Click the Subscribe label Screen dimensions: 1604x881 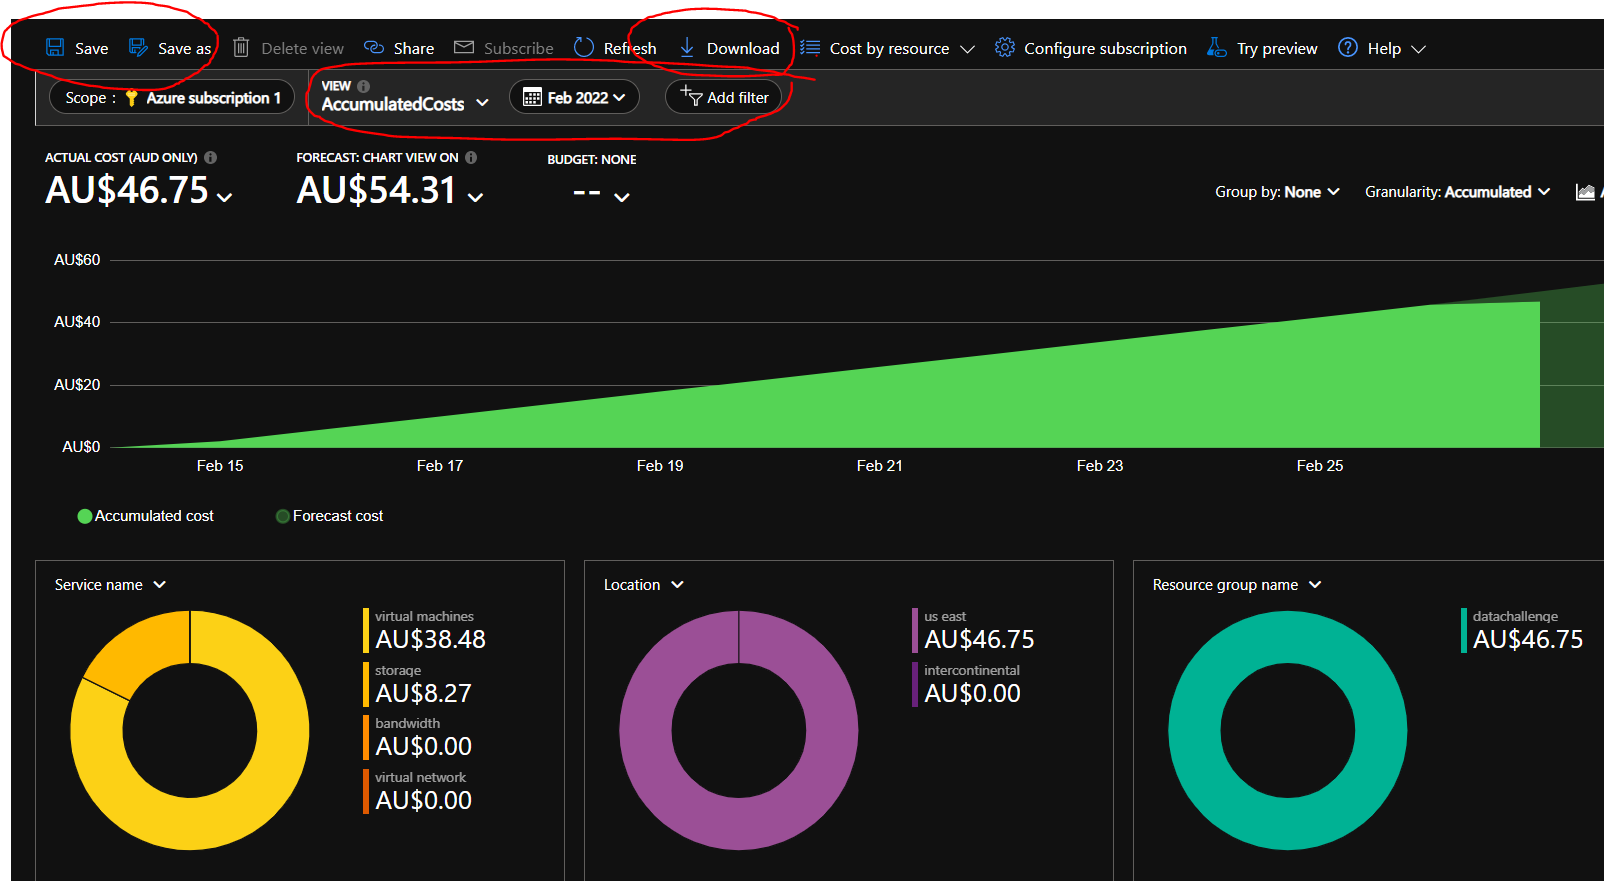[519, 48]
